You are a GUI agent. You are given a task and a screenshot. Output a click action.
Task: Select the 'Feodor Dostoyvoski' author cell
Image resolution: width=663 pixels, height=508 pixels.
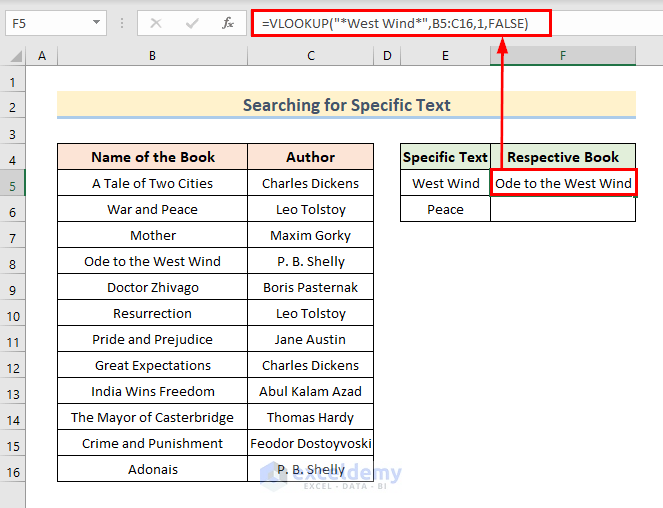[311, 443]
